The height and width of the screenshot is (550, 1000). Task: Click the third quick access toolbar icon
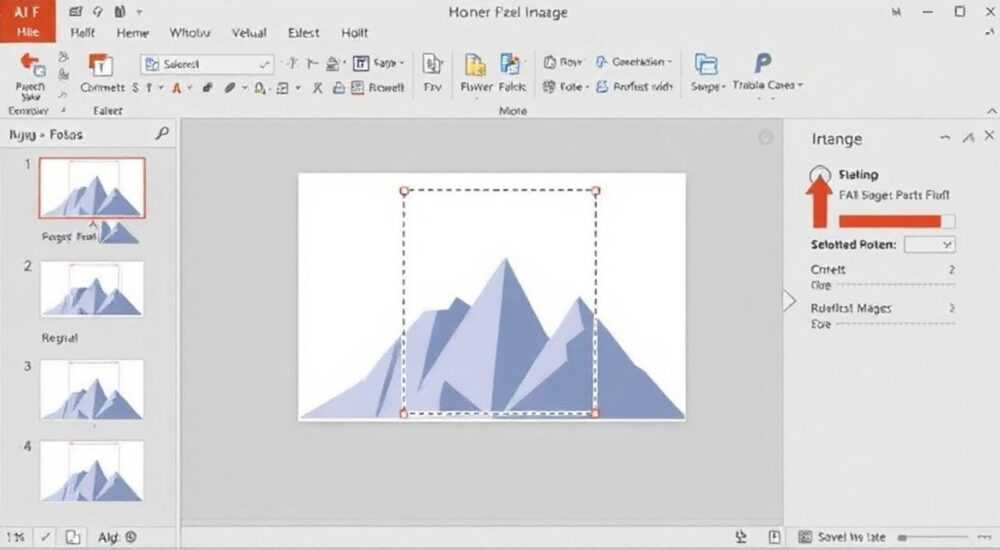pos(120,11)
